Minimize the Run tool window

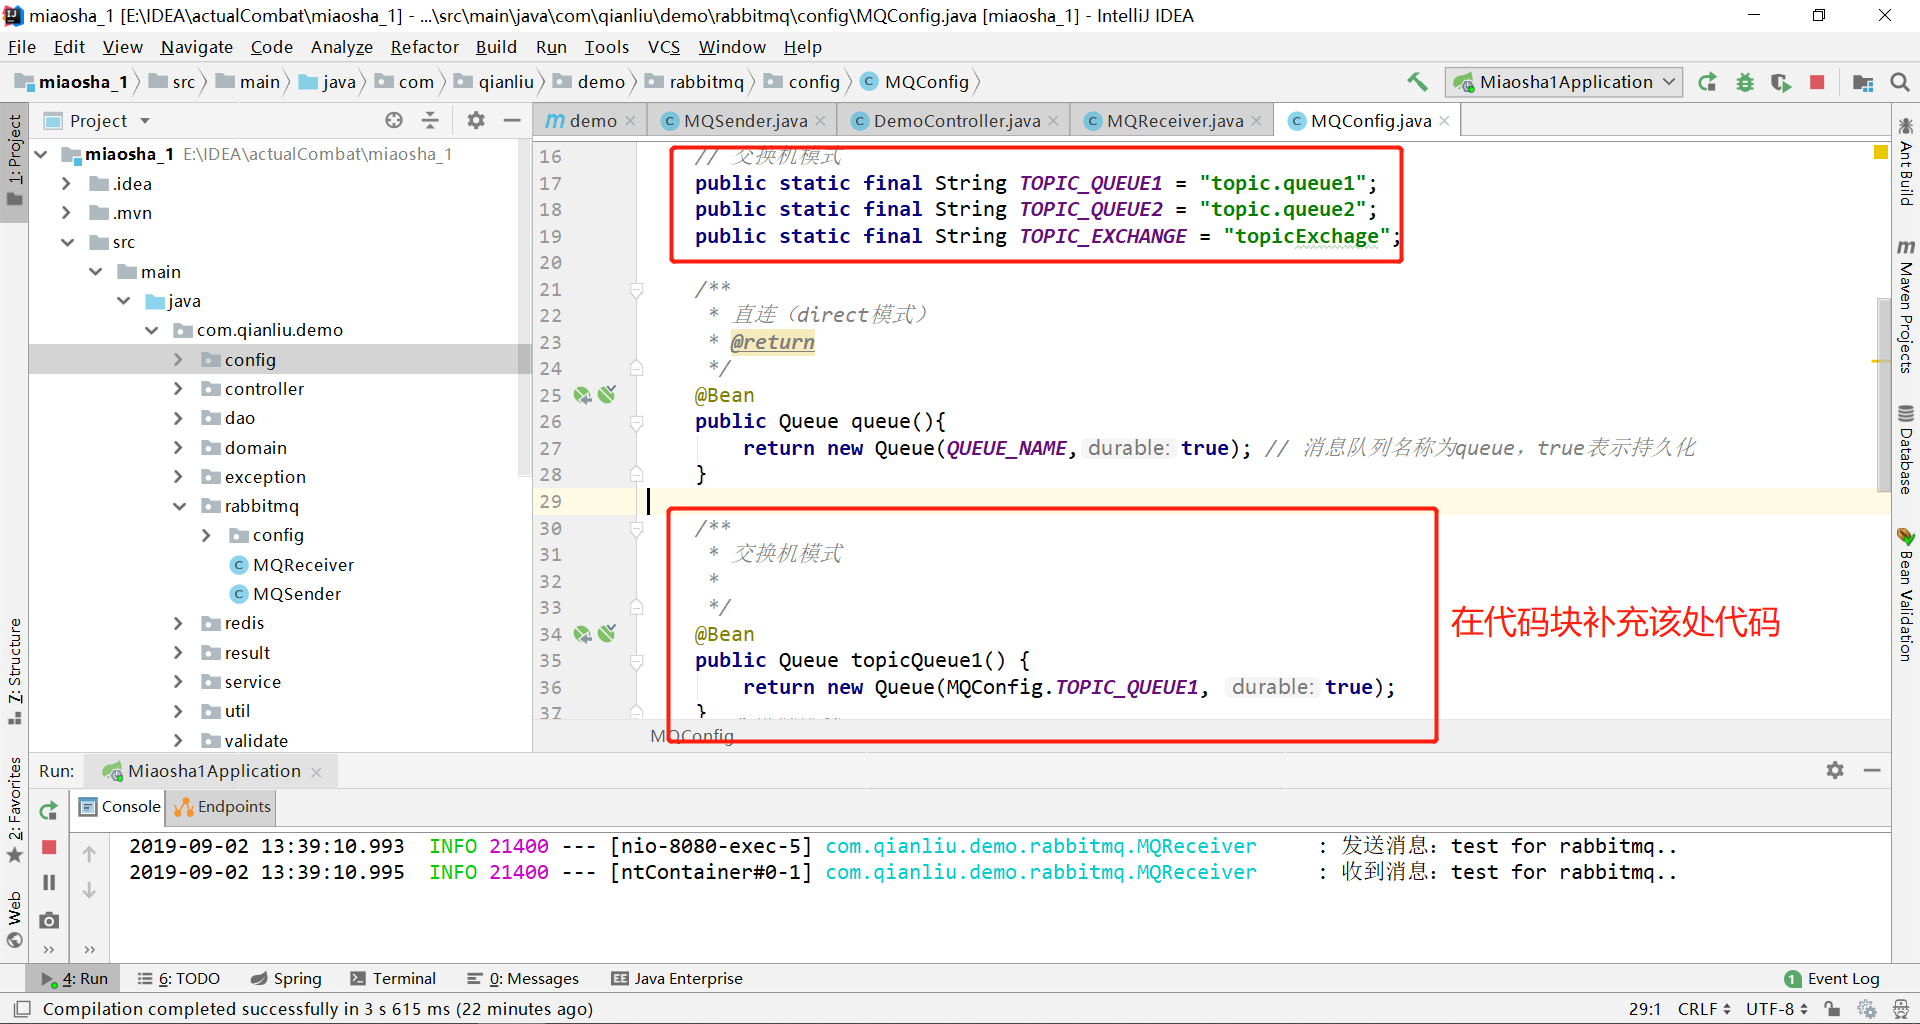click(x=1872, y=770)
